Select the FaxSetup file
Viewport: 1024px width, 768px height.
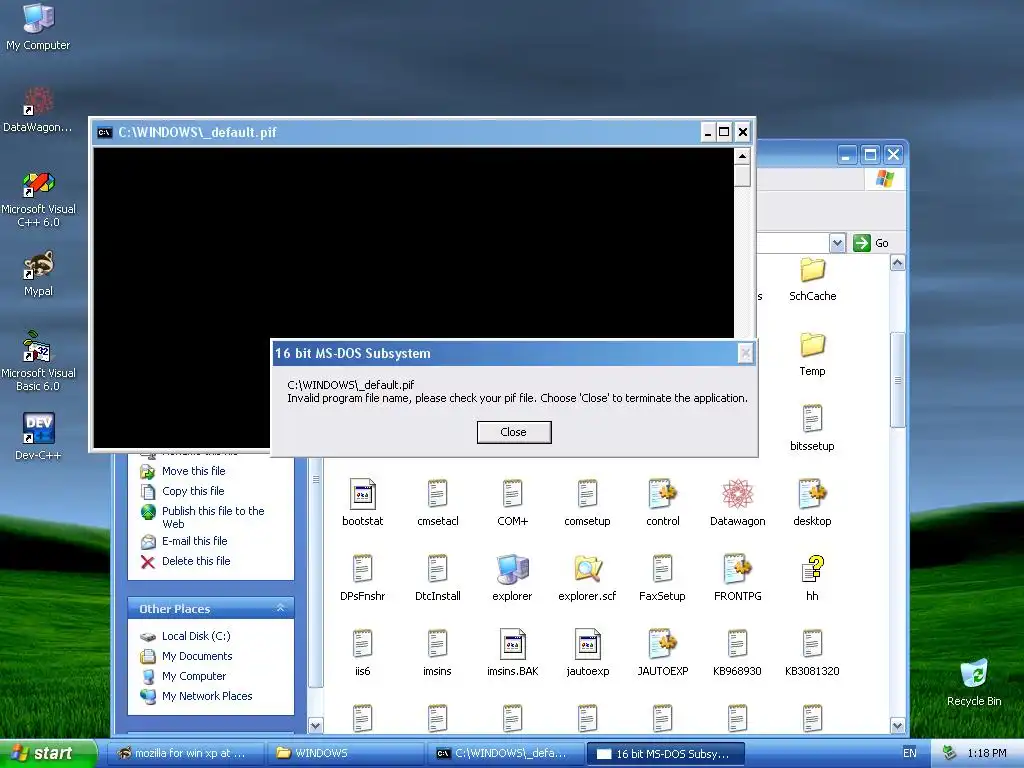[662, 578]
